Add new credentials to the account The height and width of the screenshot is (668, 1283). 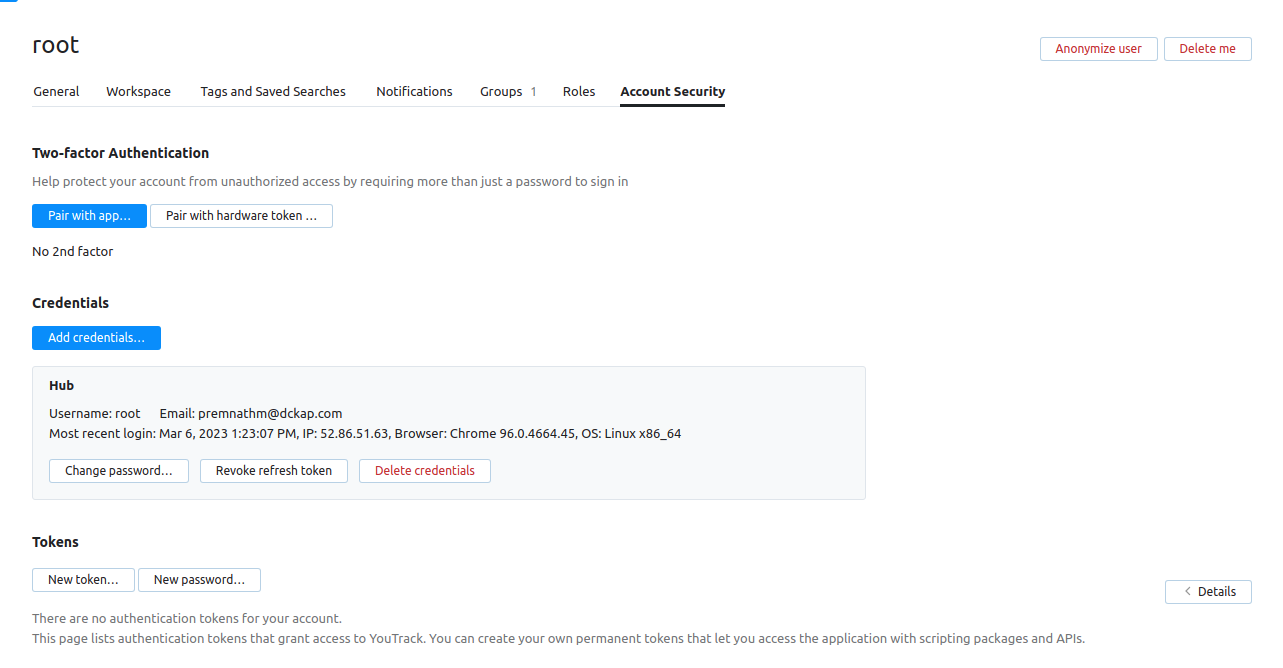click(96, 337)
